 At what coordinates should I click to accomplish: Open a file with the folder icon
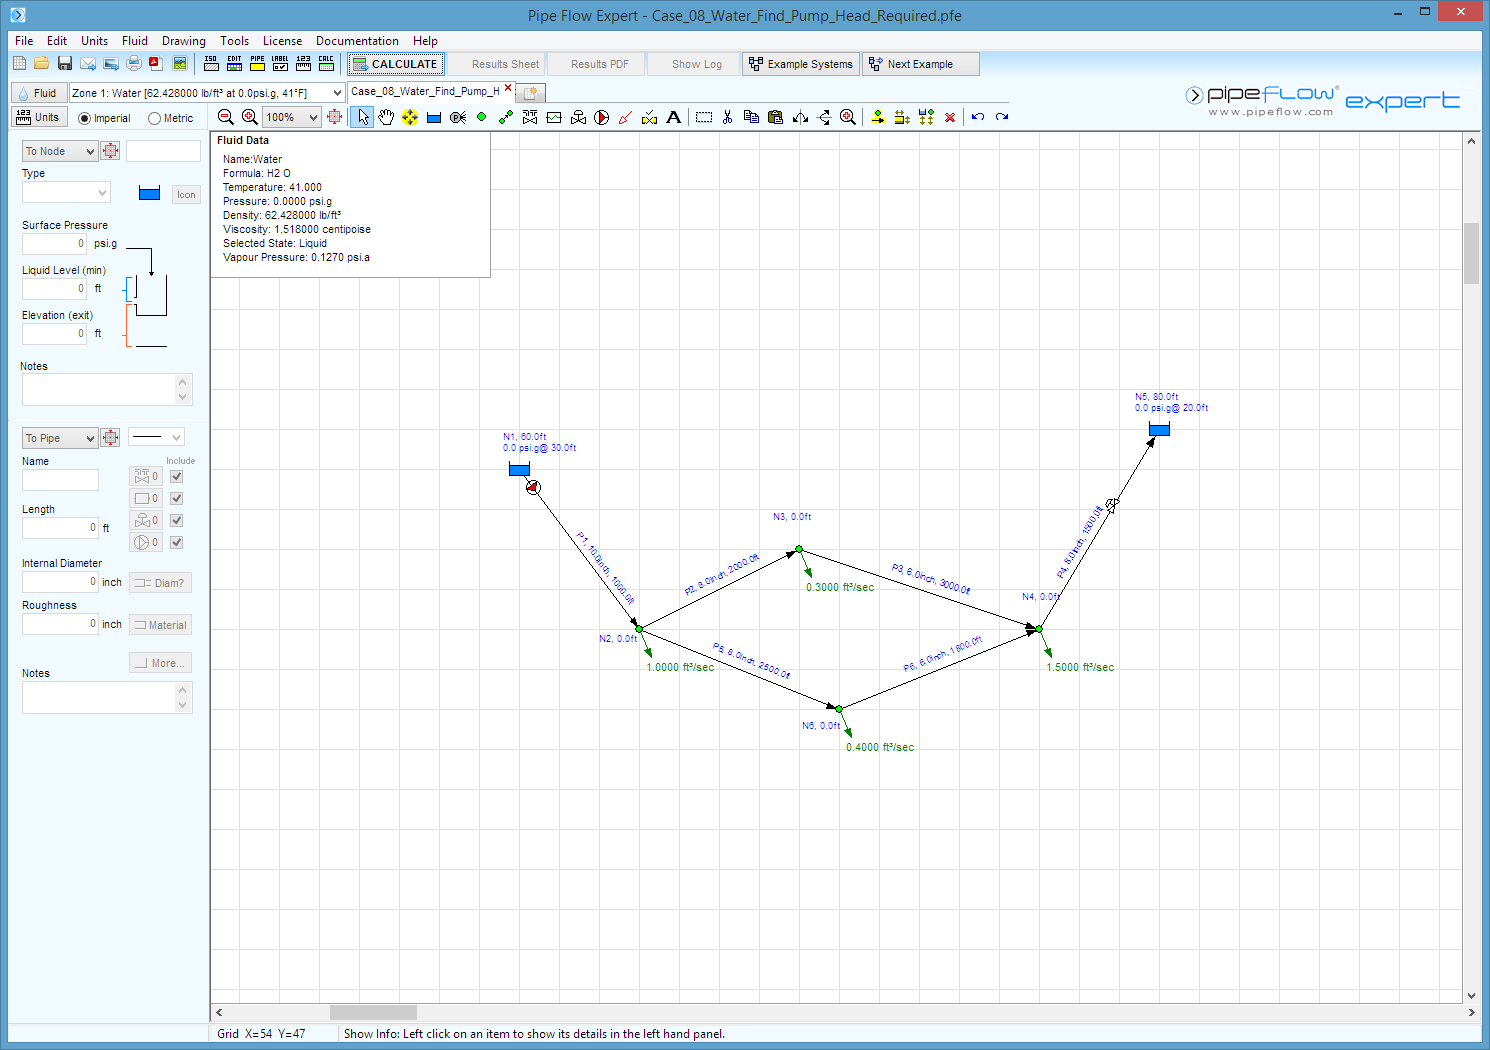click(x=41, y=64)
